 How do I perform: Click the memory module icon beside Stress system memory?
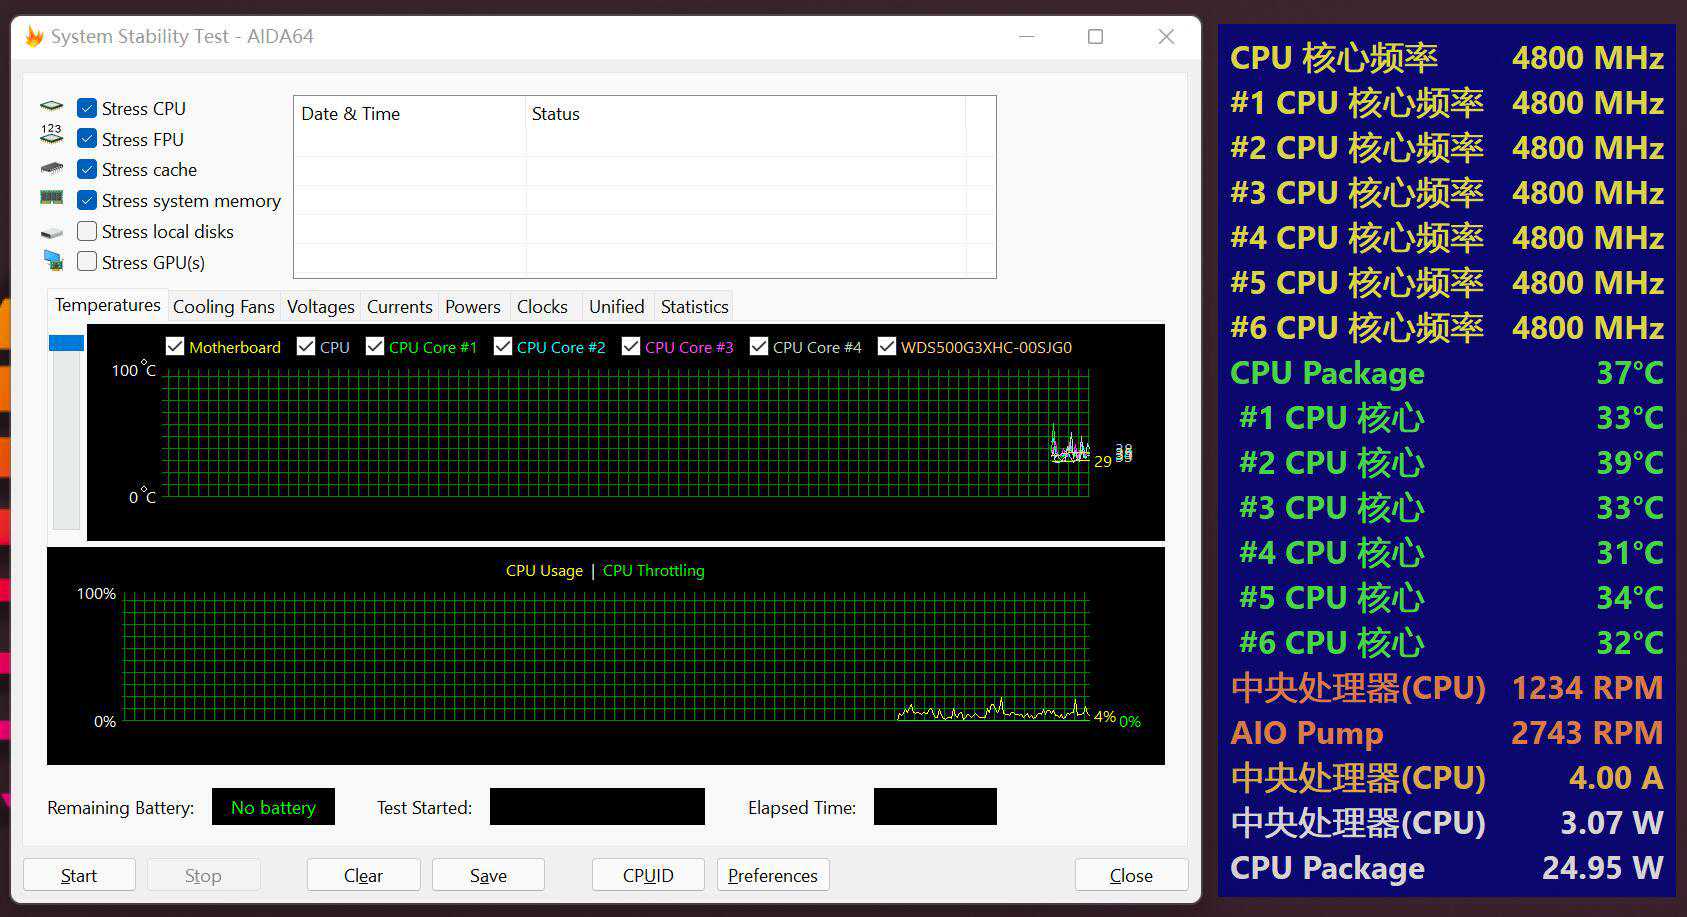click(x=52, y=198)
